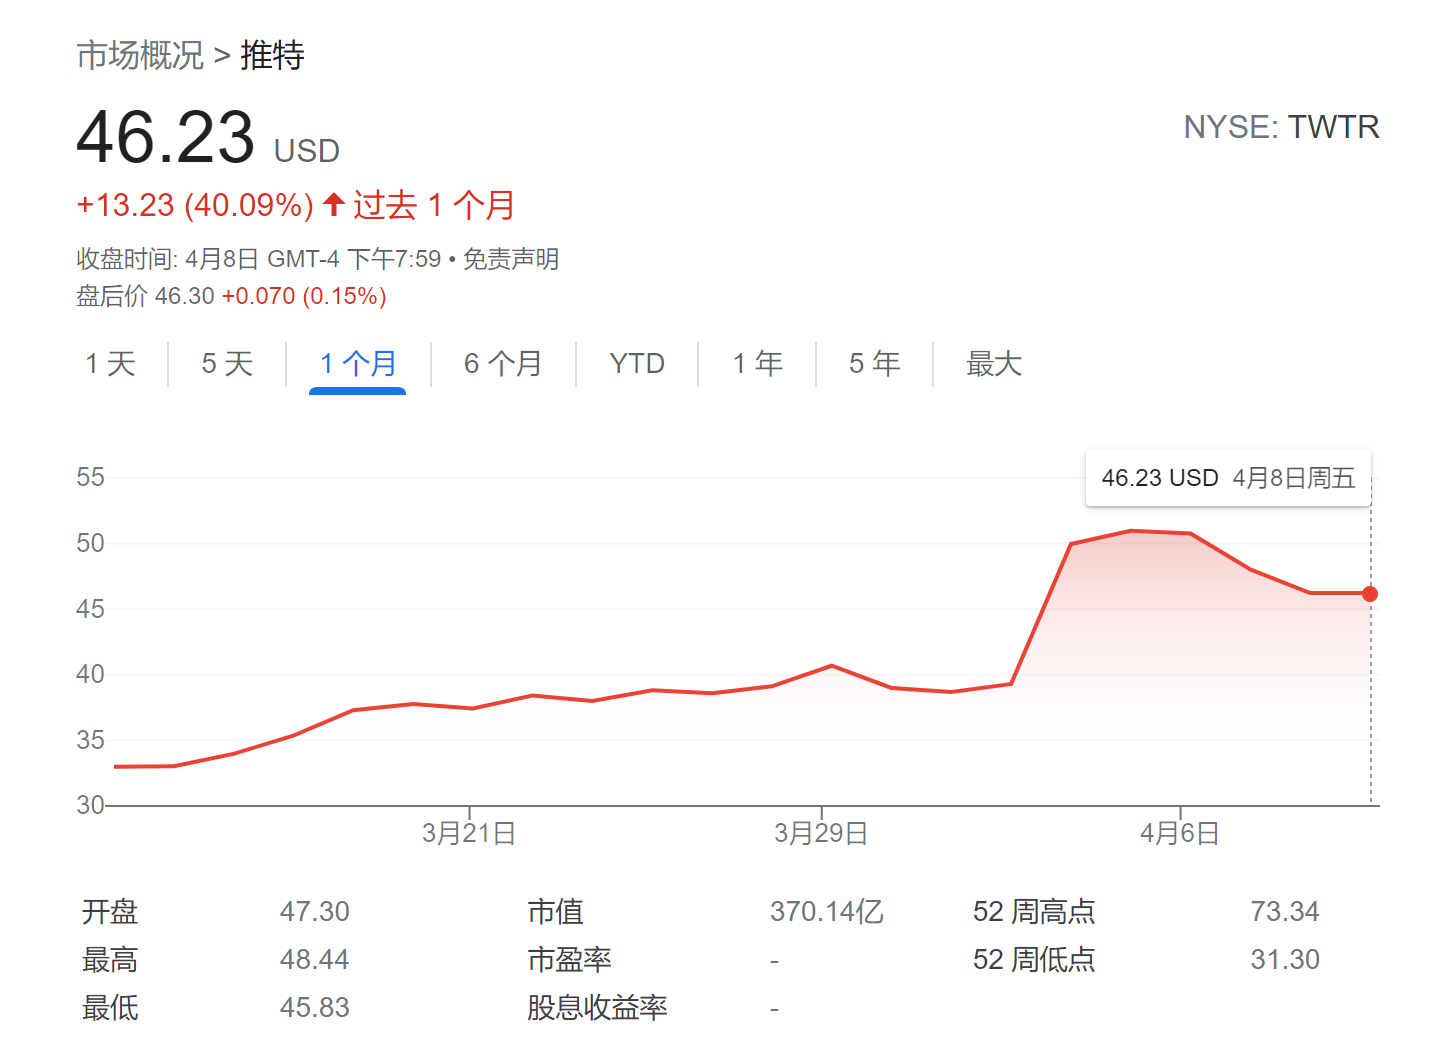
Task: Click the red up-arrow price change icon
Action: 334,205
